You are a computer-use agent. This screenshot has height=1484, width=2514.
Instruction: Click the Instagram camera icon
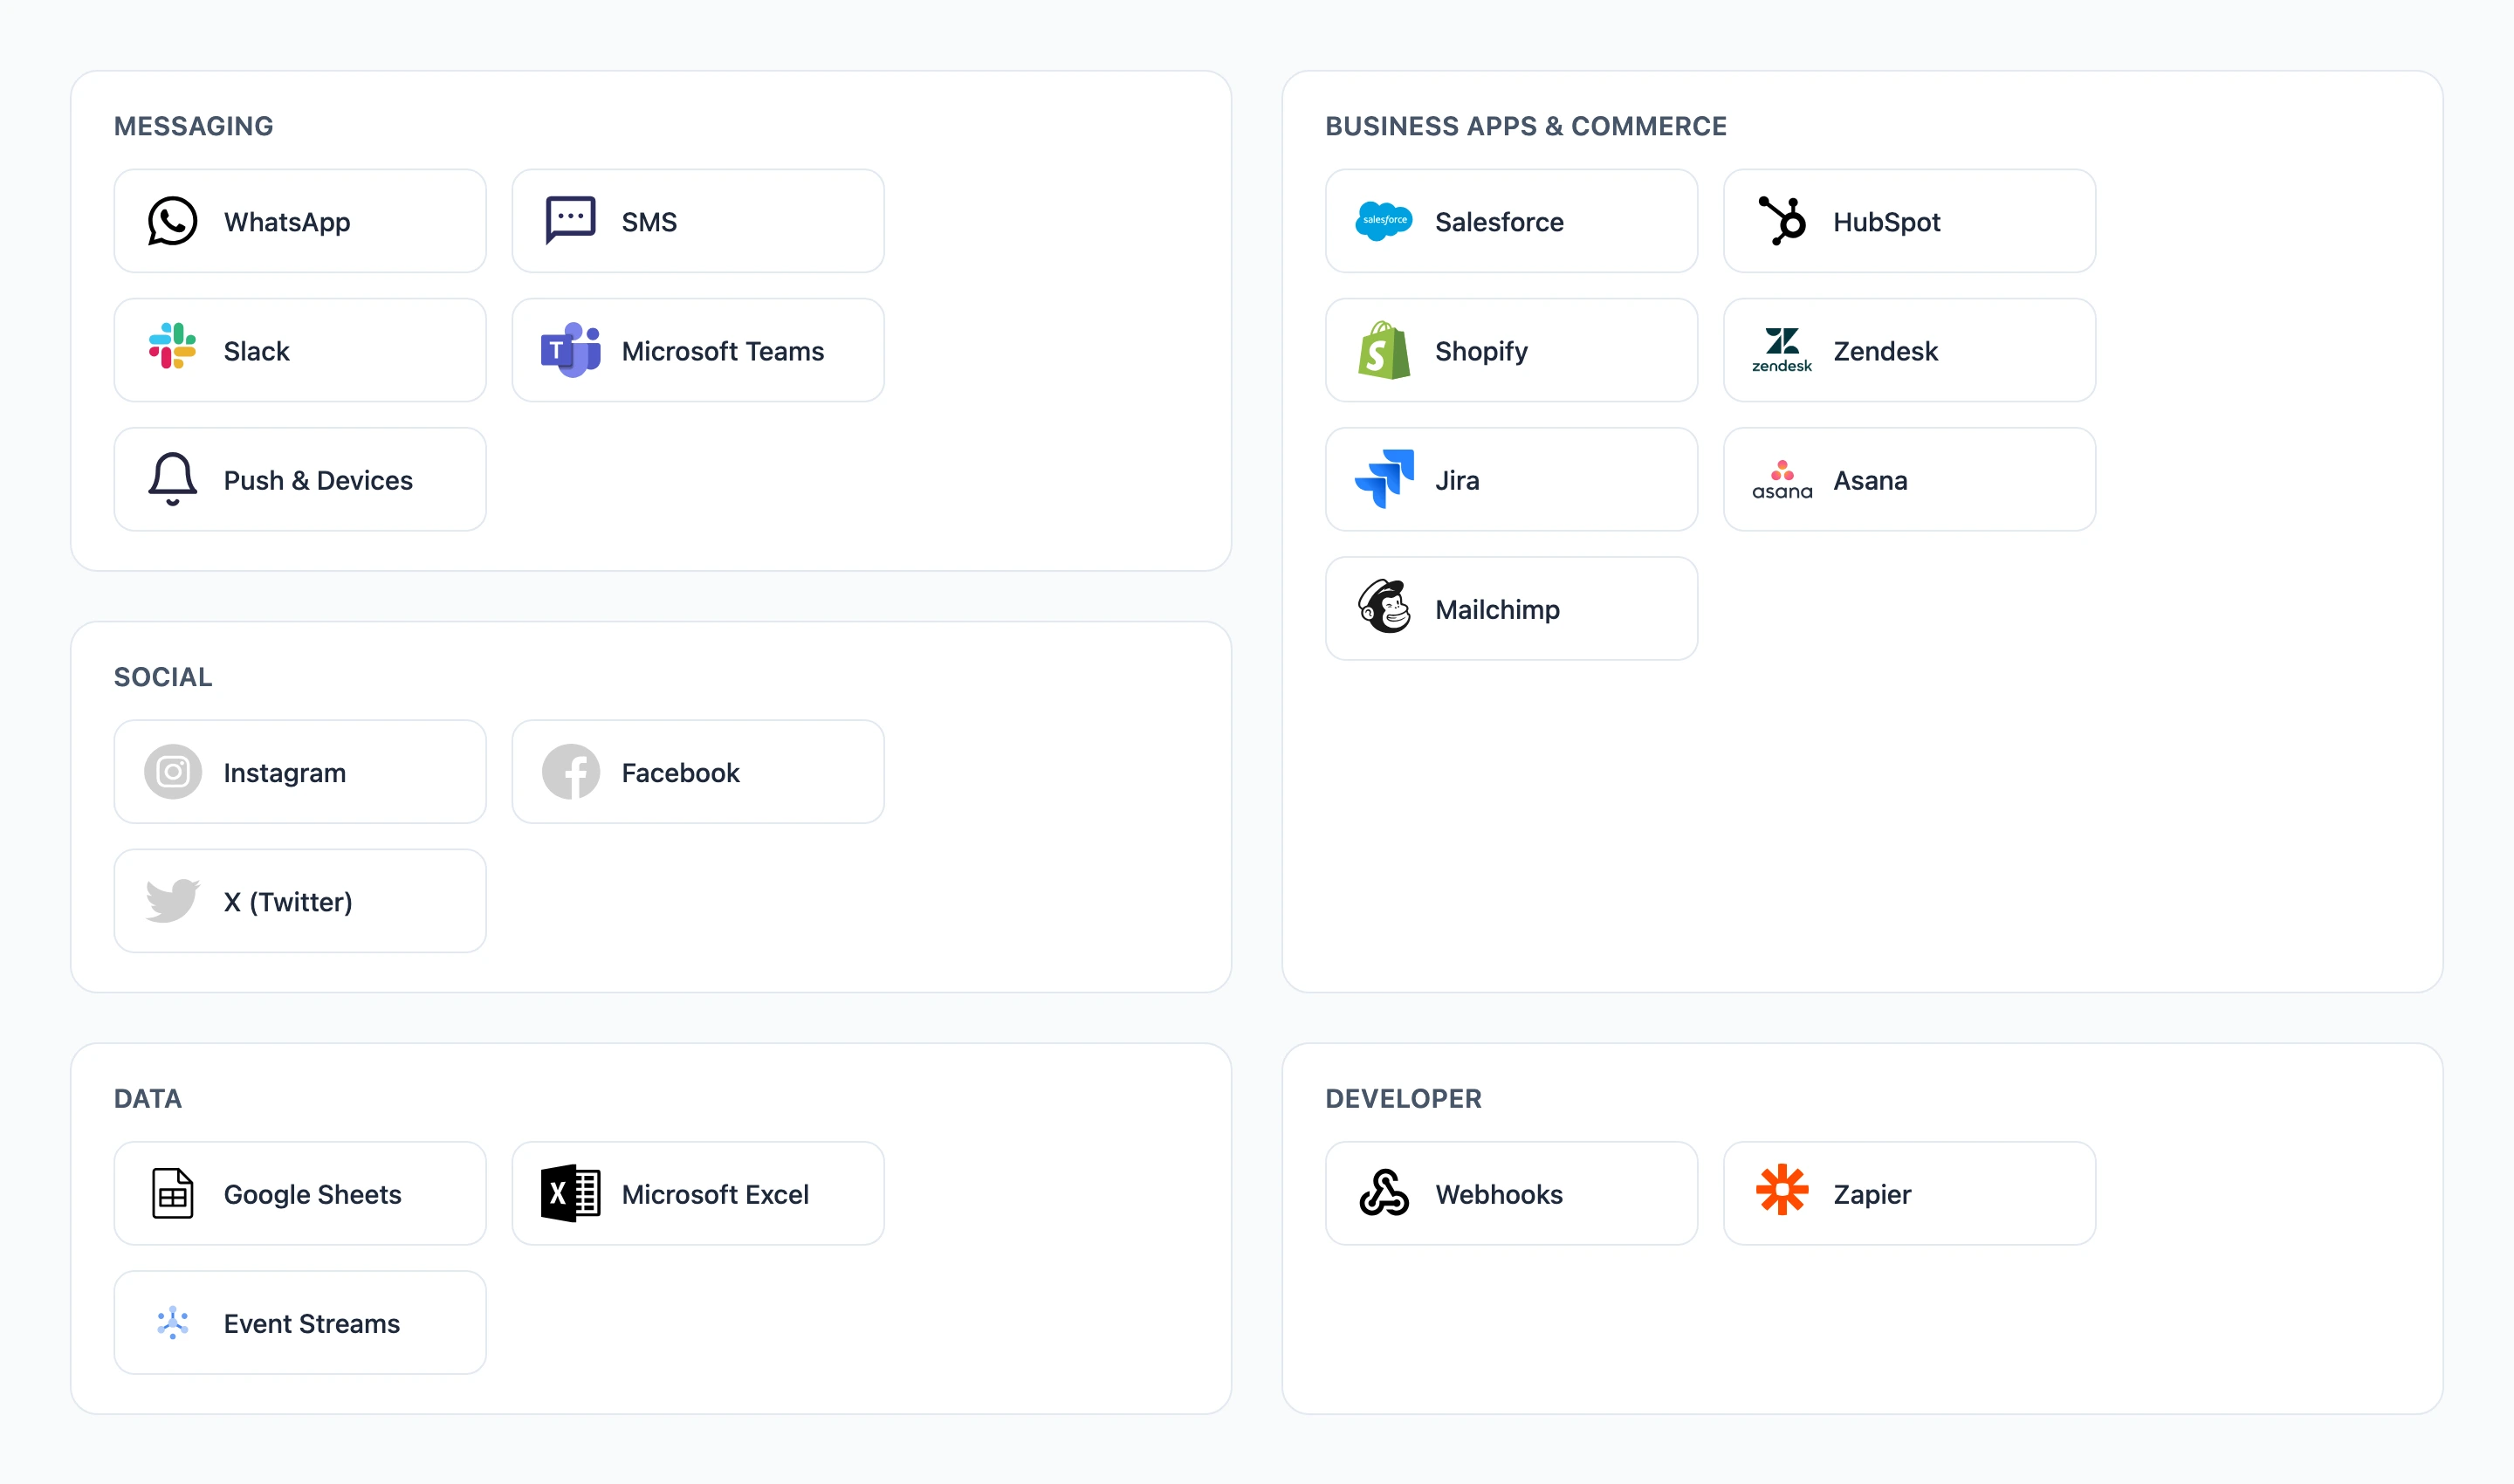tap(172, 772)
